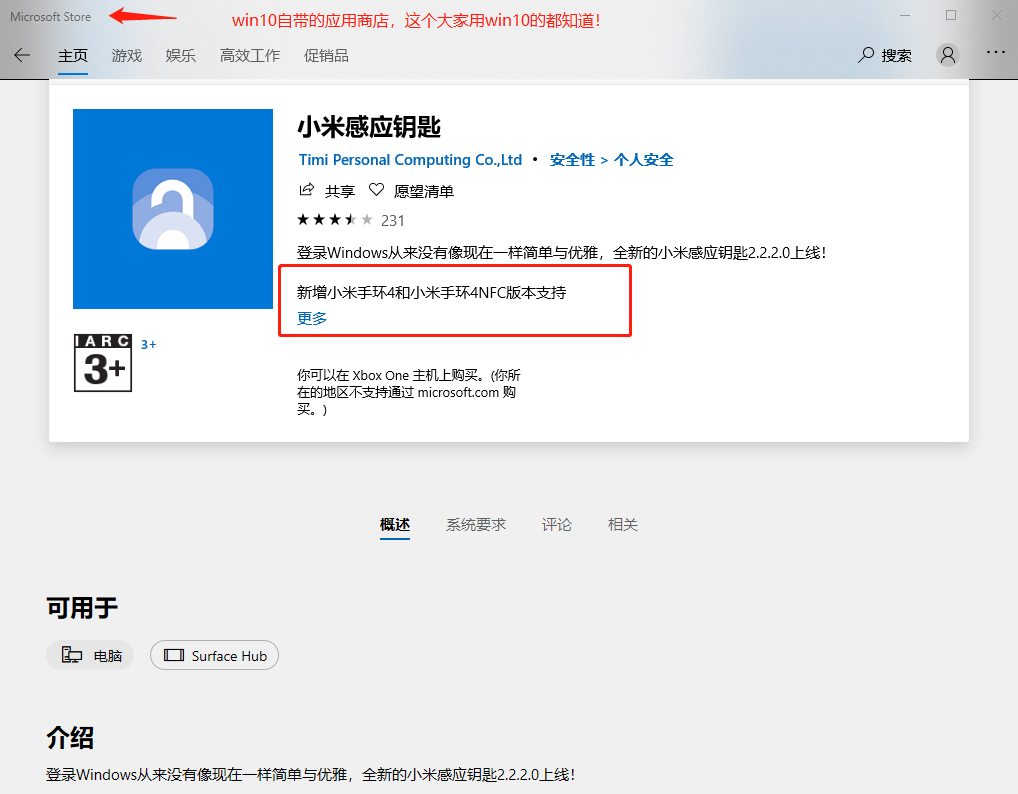Close the Microsoft Store window
The height and width of the screenshot is (794, 1018).
coord(997,15)
